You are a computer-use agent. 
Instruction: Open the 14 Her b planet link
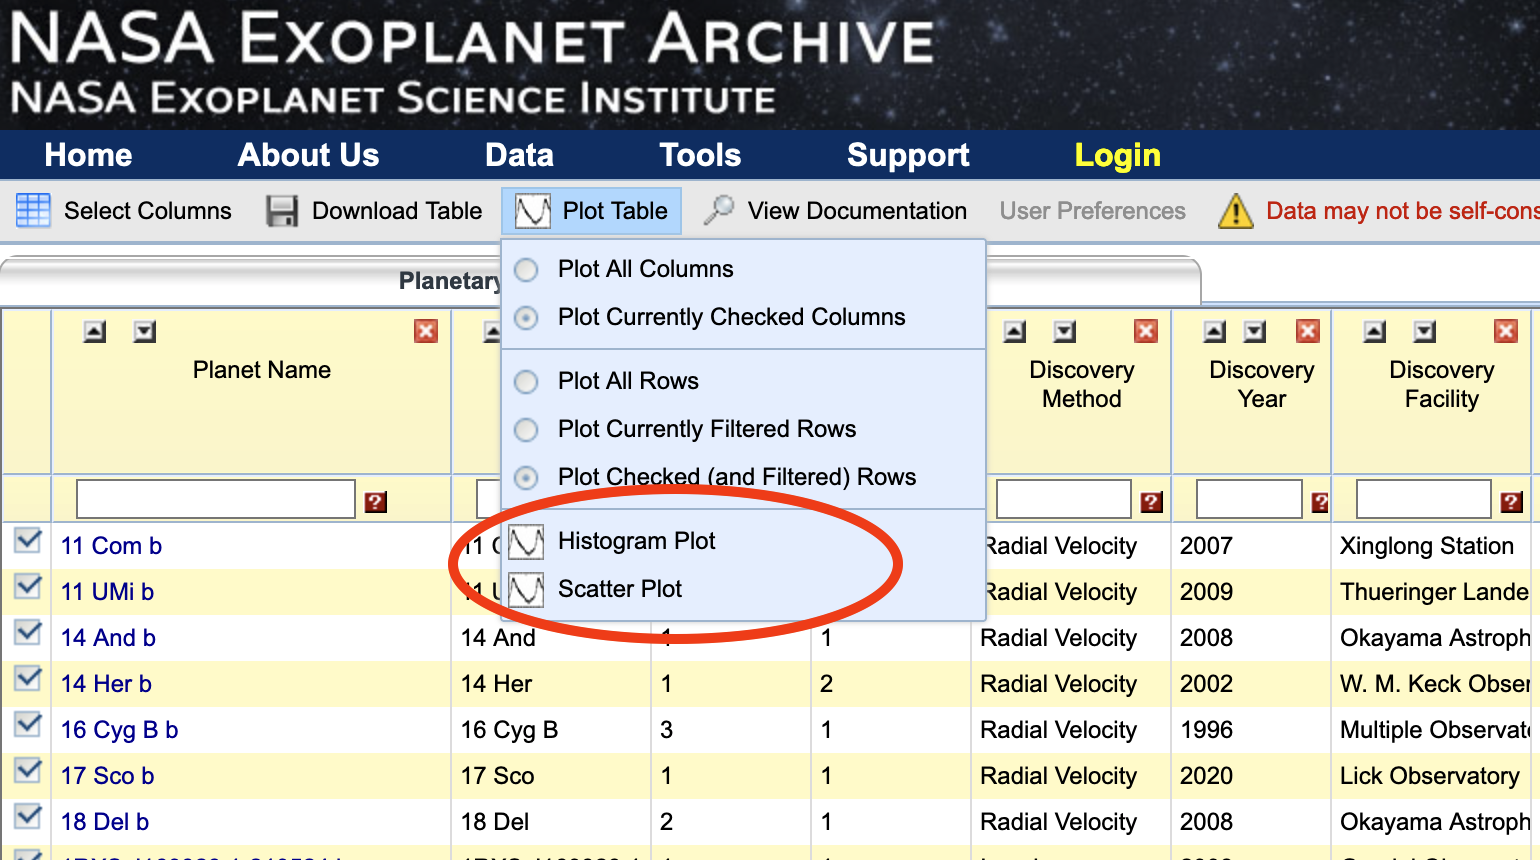click(106, 684)
